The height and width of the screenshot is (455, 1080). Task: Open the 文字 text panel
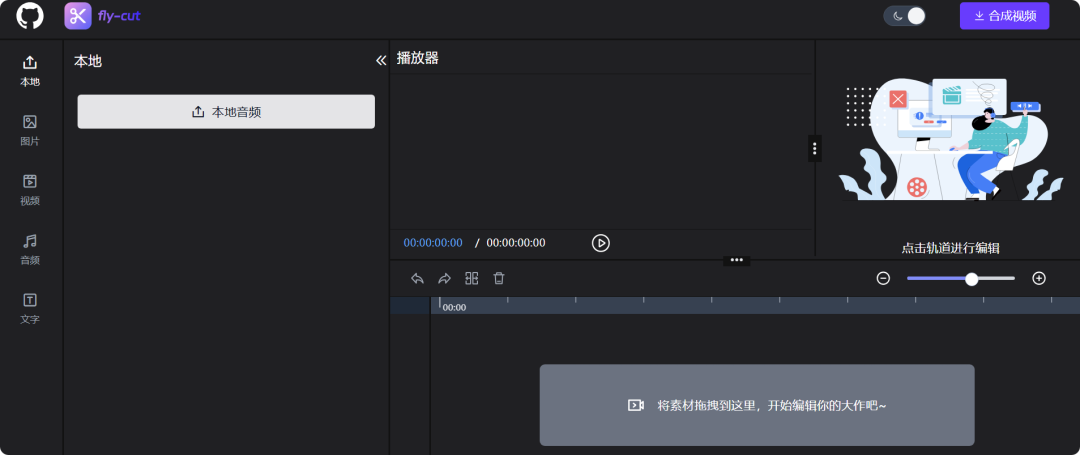30,308
